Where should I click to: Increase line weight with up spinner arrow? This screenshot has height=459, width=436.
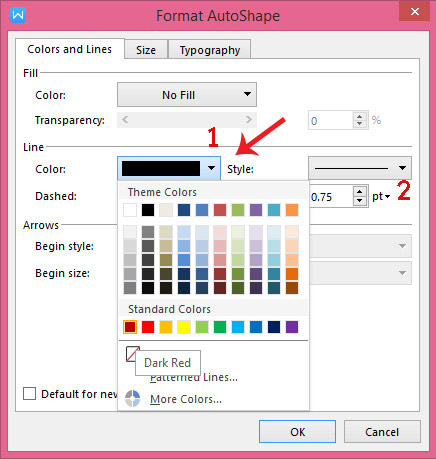[x=359, y=192]
